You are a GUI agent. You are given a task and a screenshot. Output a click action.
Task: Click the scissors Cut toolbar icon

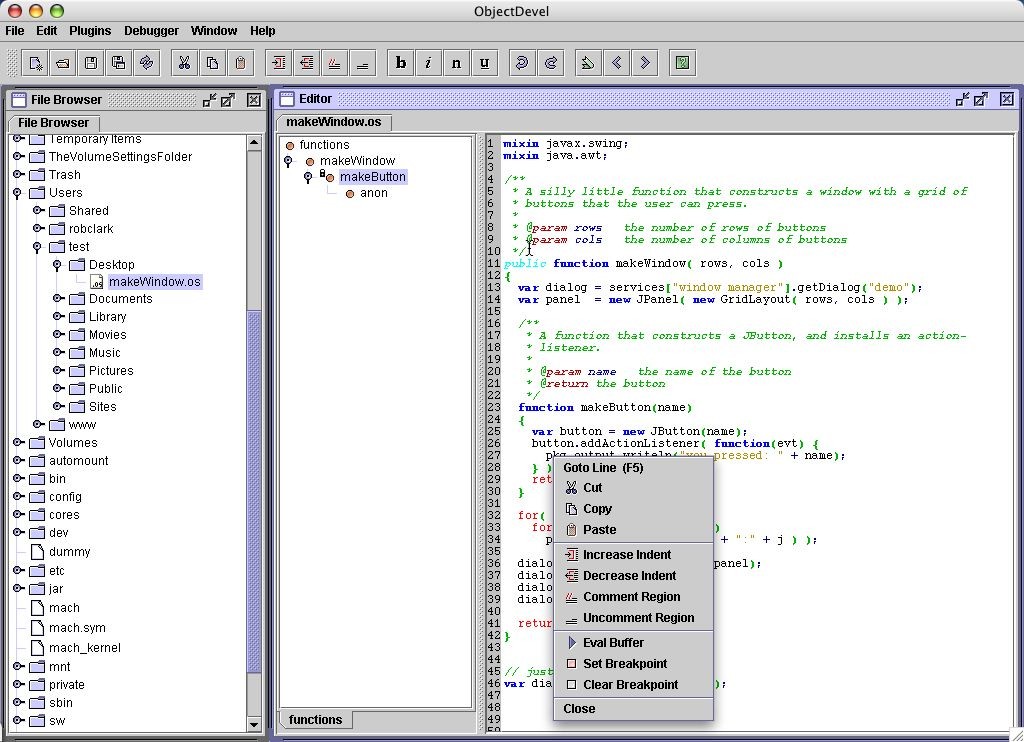[x=184, y=63]
